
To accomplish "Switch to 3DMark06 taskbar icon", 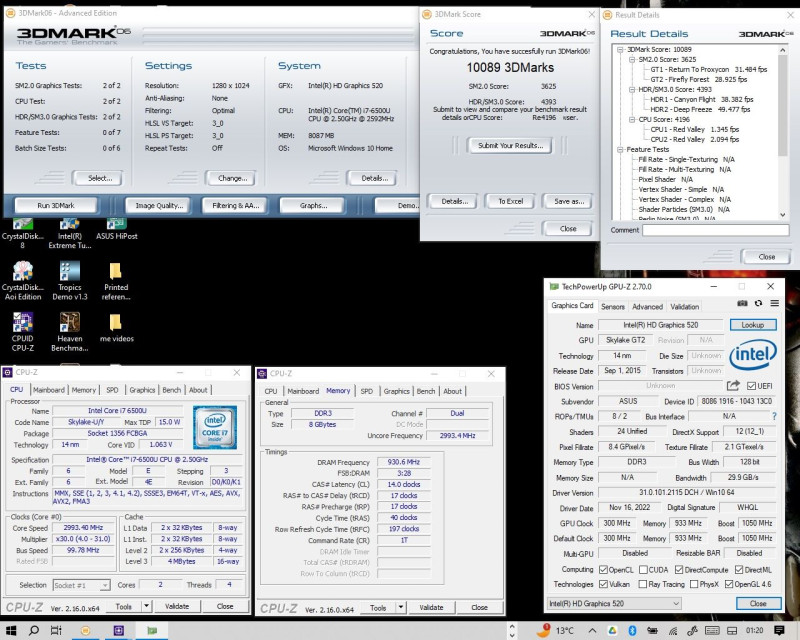I will click(85, 630).
